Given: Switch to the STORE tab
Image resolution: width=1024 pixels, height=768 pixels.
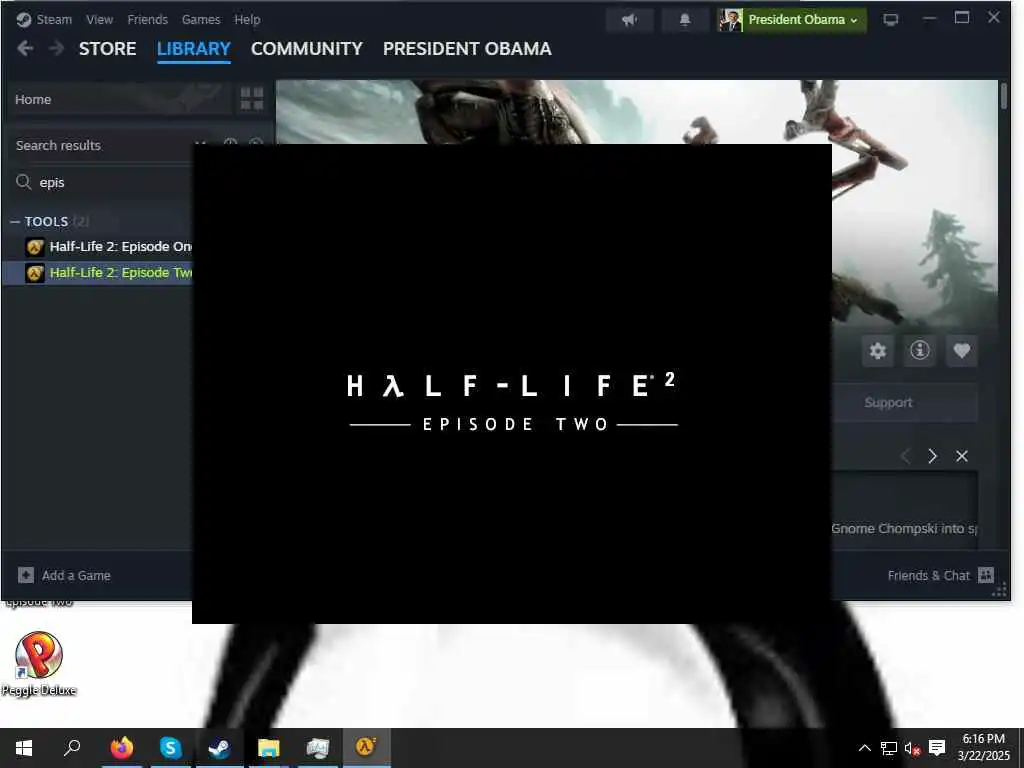Looking at the screenshot, I should [x=108, y=49].
